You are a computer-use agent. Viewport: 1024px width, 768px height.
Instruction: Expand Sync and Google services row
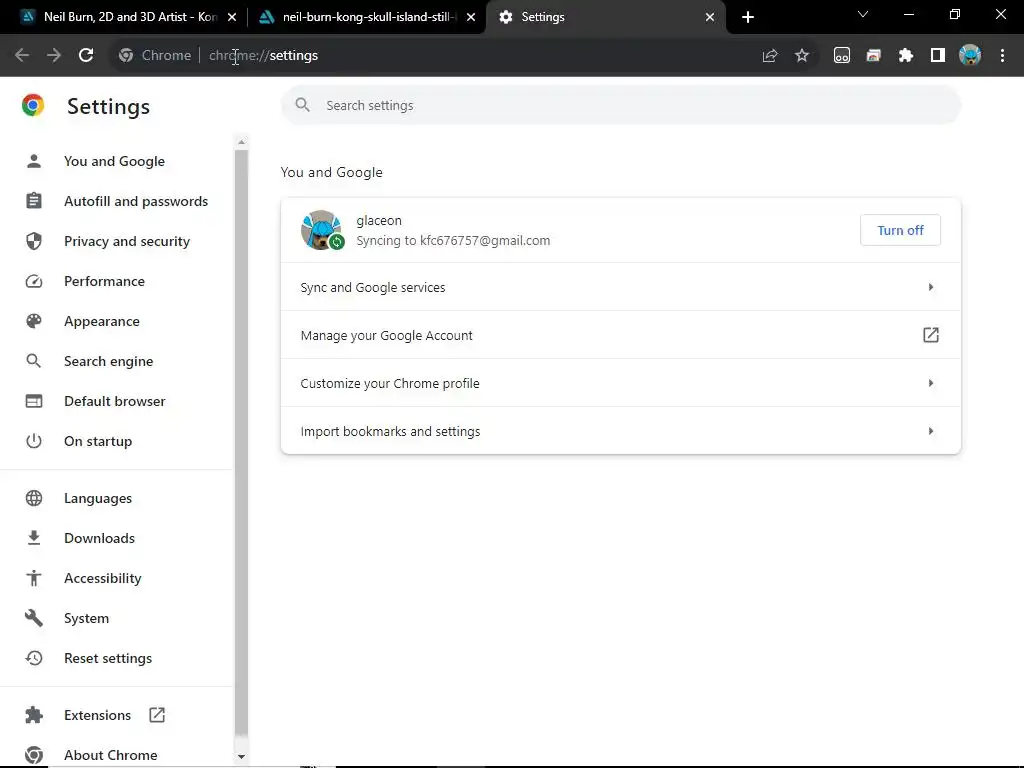coord(620,287)
